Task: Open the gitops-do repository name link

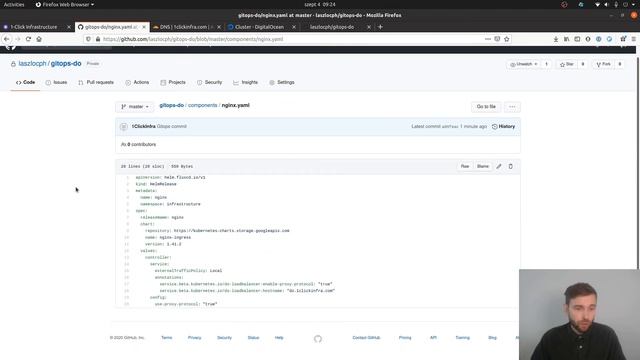Action: [66, 64]
